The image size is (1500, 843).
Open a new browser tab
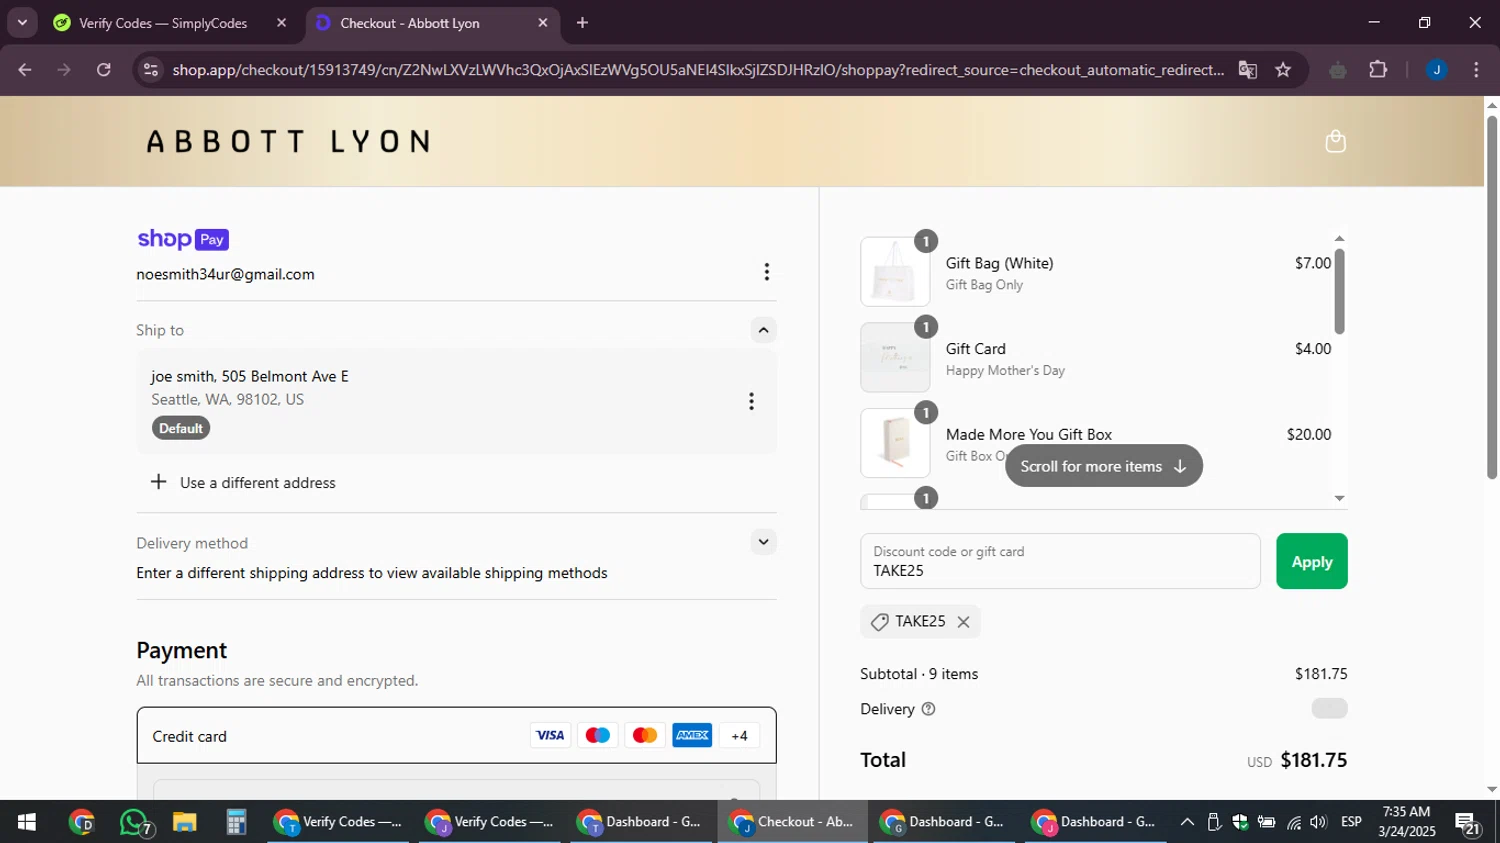[582, 23]
